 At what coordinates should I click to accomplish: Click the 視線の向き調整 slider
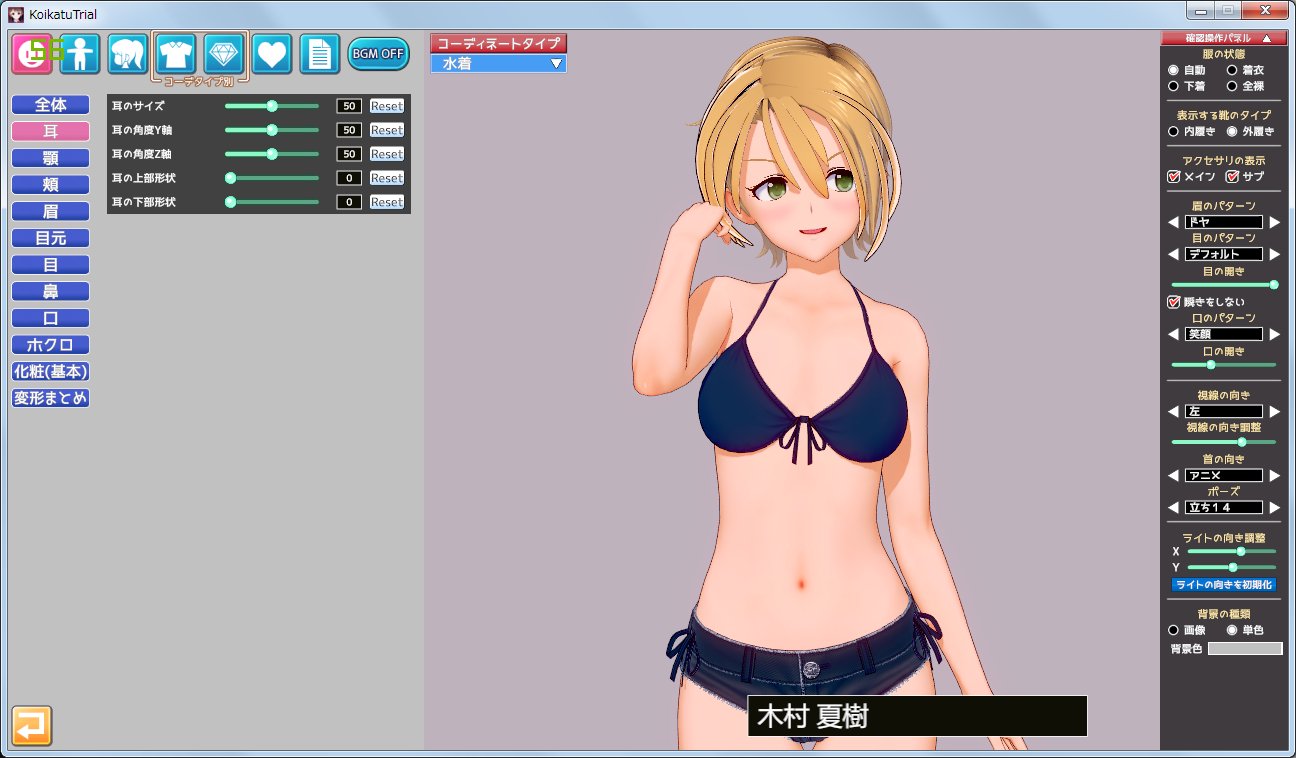point(1224,441)
